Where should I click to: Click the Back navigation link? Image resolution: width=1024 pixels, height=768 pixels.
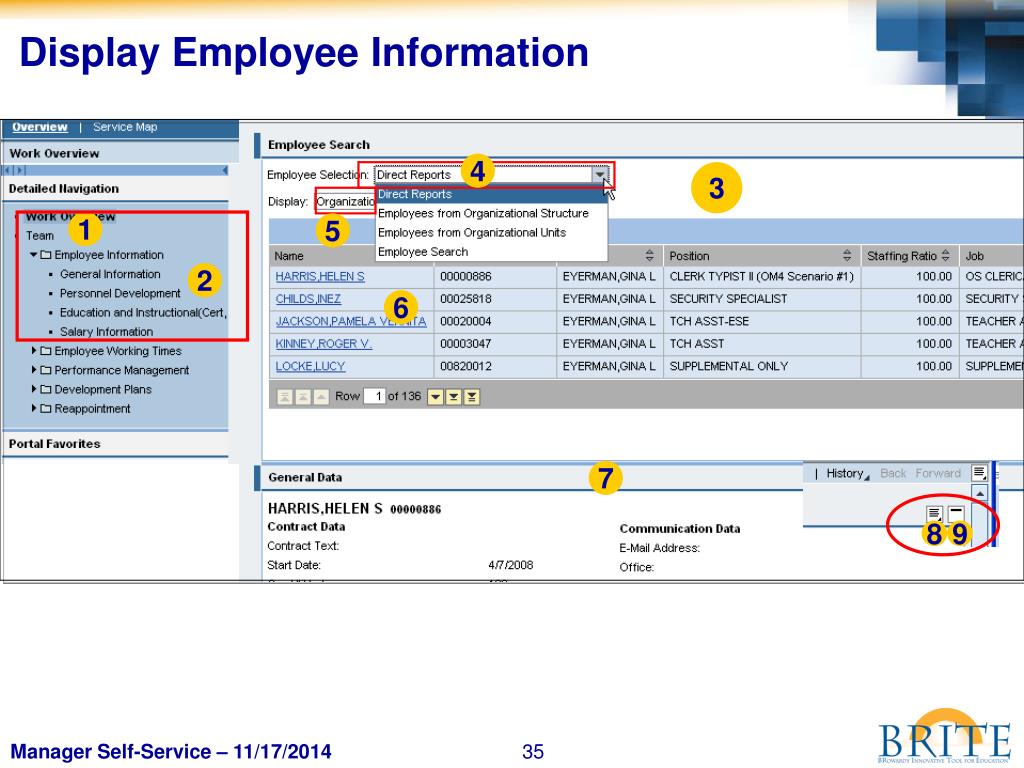point(893,473)
